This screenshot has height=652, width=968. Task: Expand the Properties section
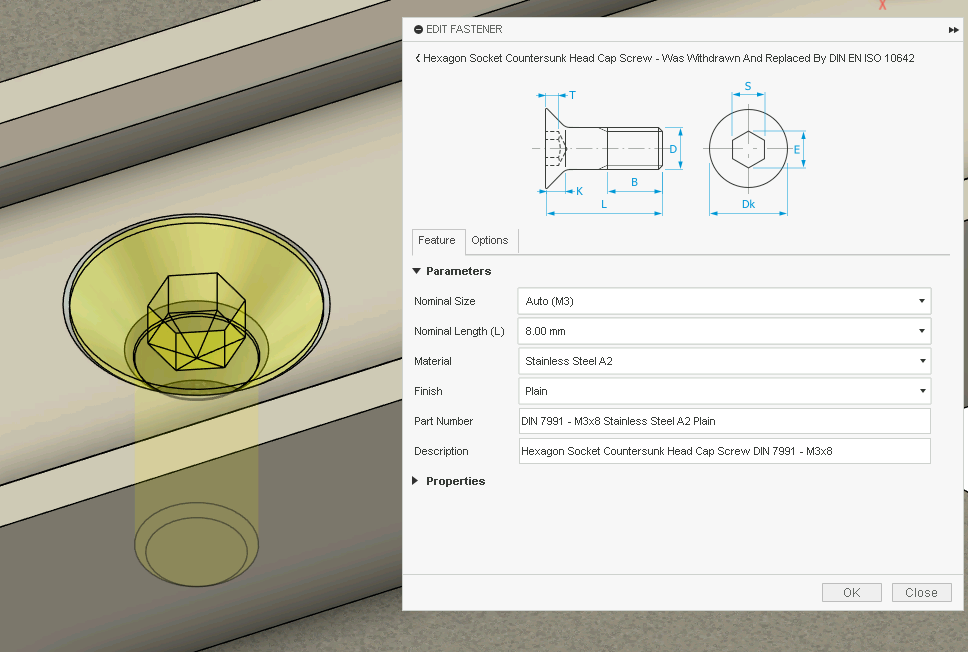point(418,481)
